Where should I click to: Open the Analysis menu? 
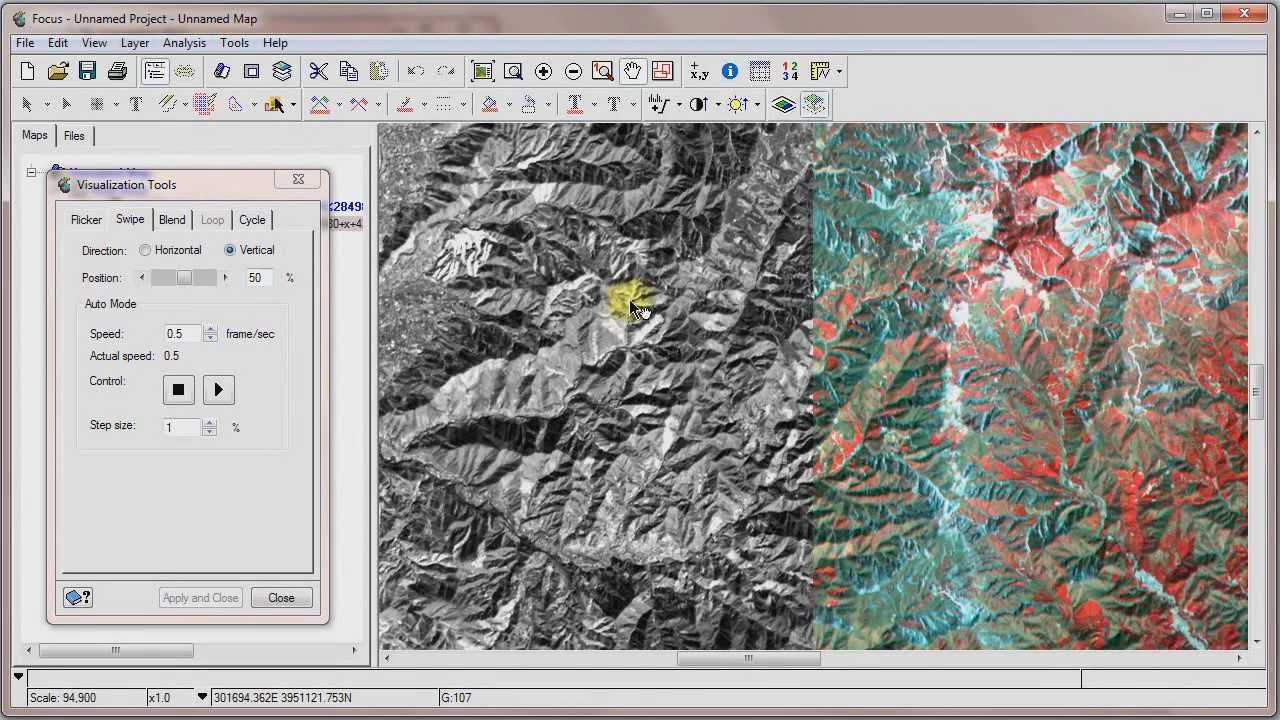pos(184,43)
